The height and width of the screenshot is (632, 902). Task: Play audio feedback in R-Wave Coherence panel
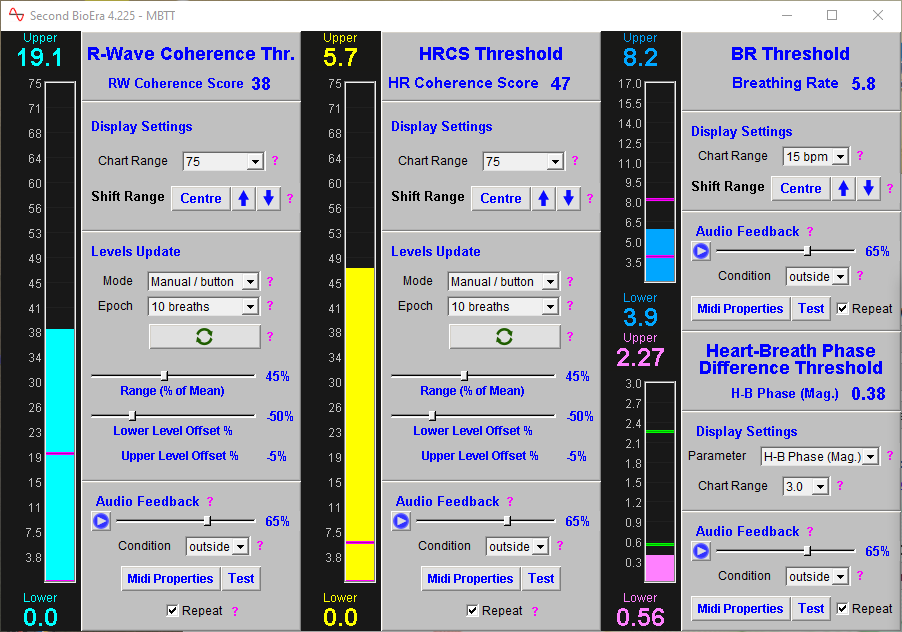pos(100,520)
